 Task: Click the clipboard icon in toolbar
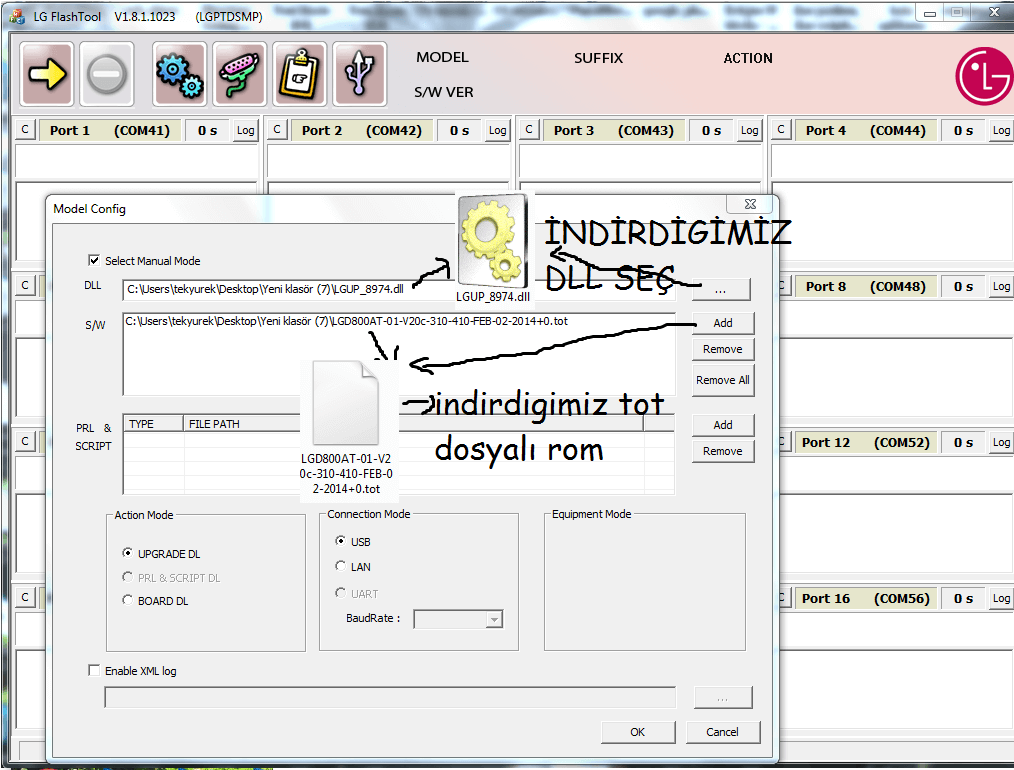pyautogui.click(x=299, y=74)
